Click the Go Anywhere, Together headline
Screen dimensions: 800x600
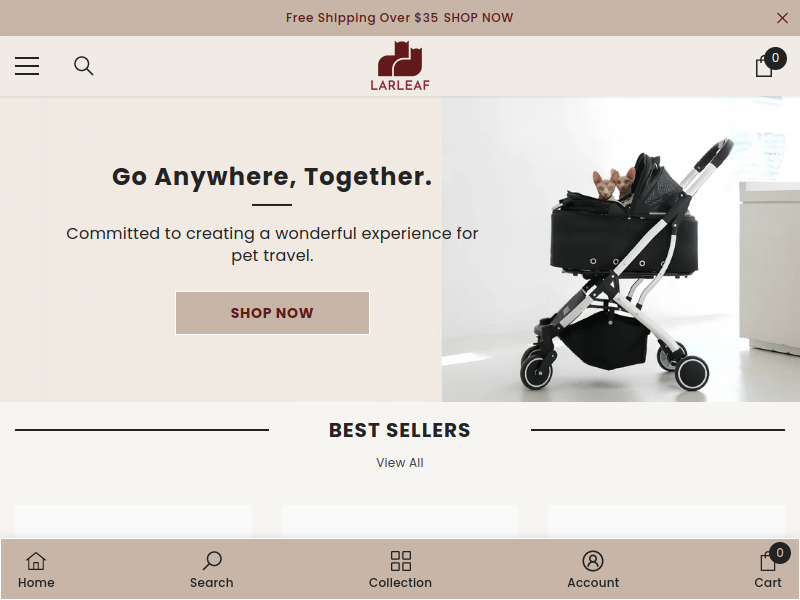272,177
